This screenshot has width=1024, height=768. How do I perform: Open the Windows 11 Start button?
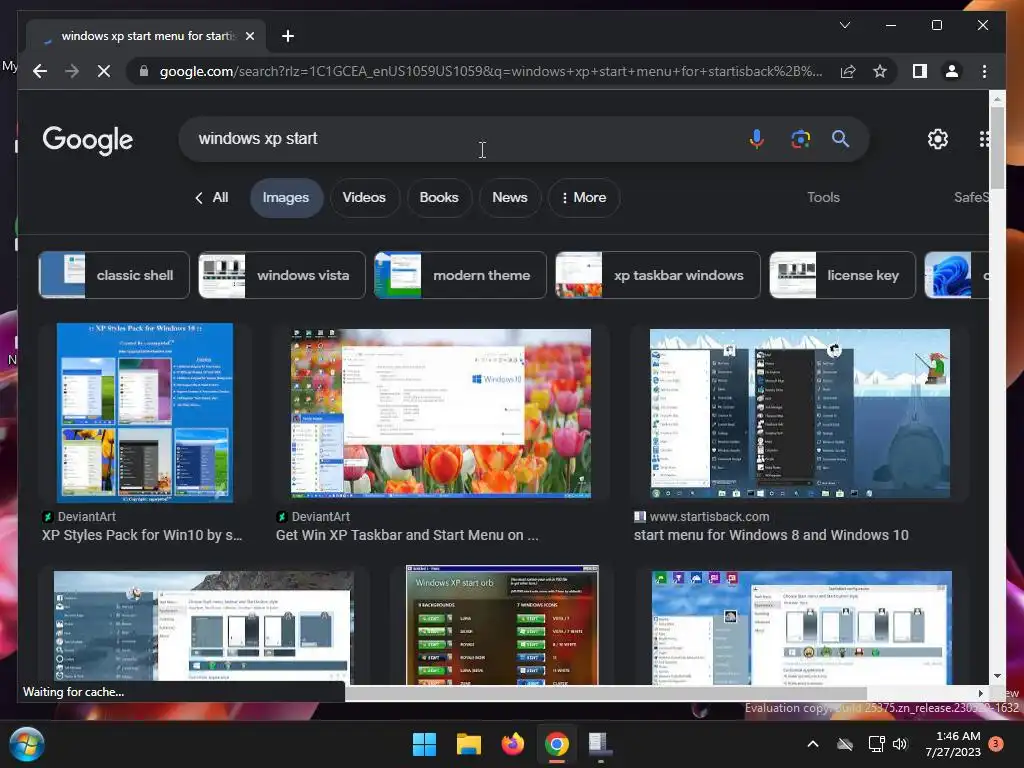point(424,744)
